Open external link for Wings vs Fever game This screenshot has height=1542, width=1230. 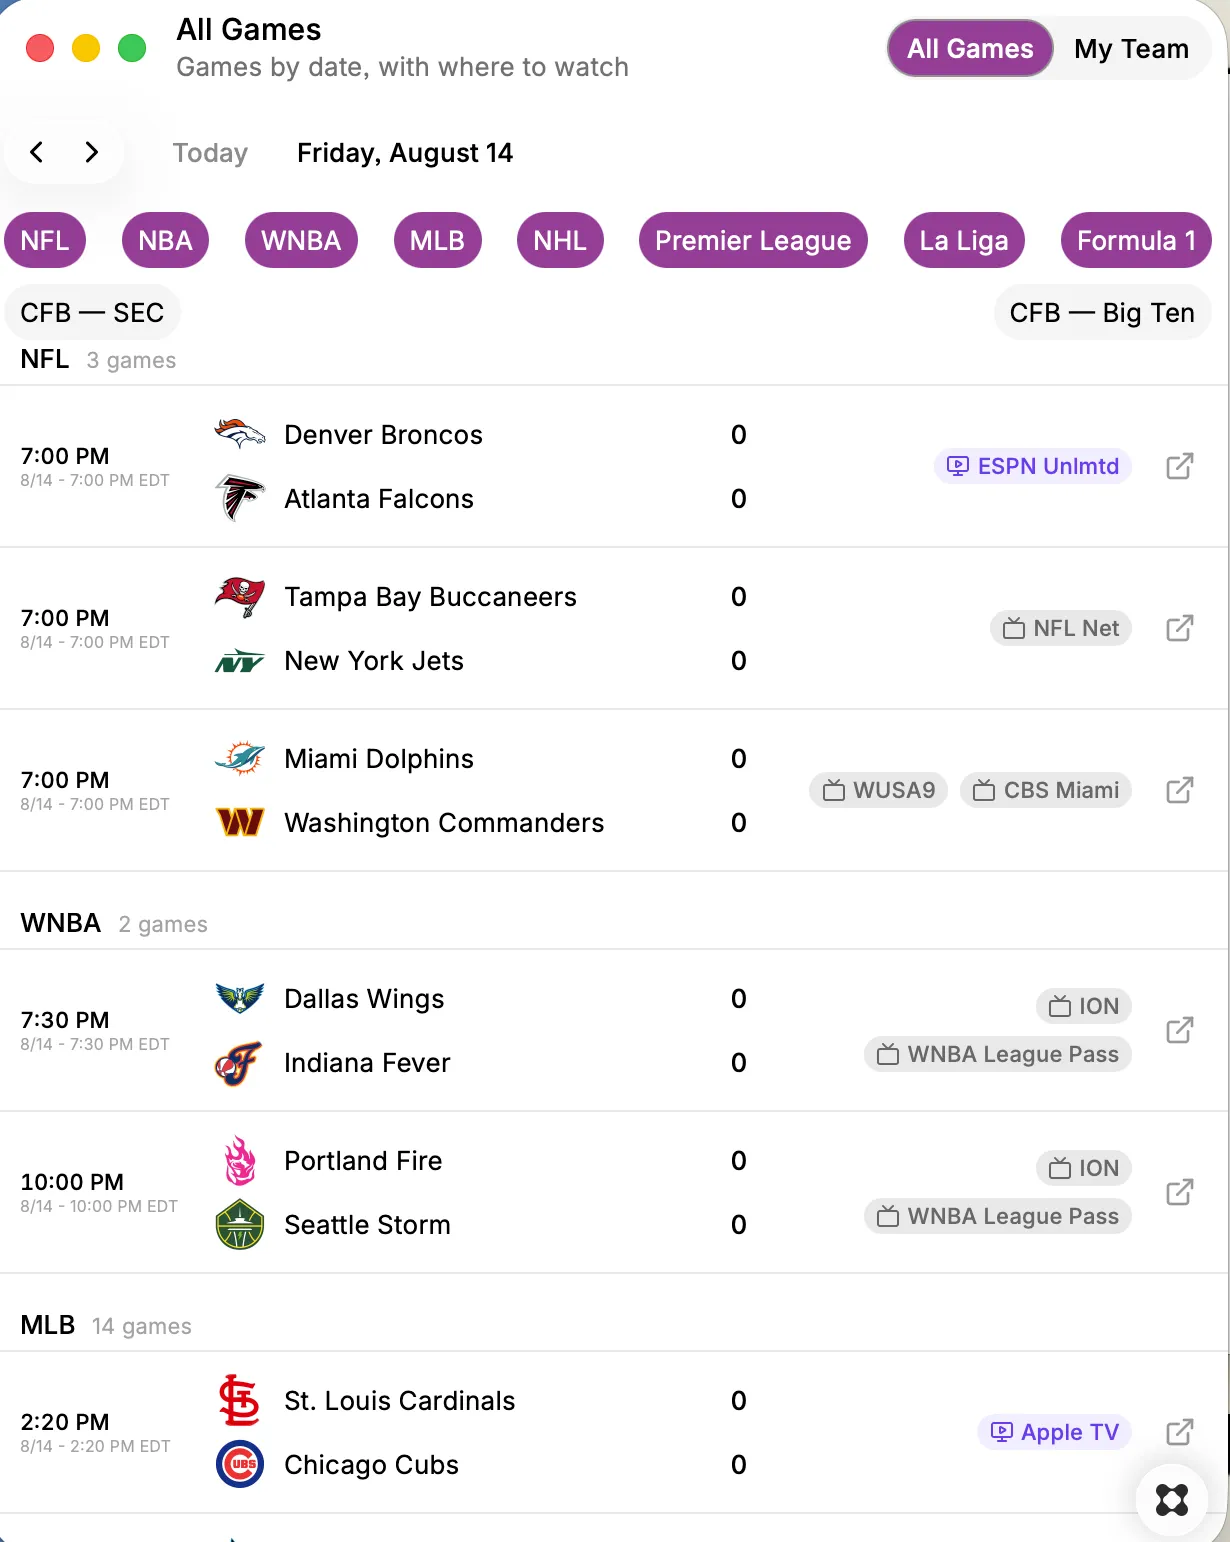point(1180,1030)
